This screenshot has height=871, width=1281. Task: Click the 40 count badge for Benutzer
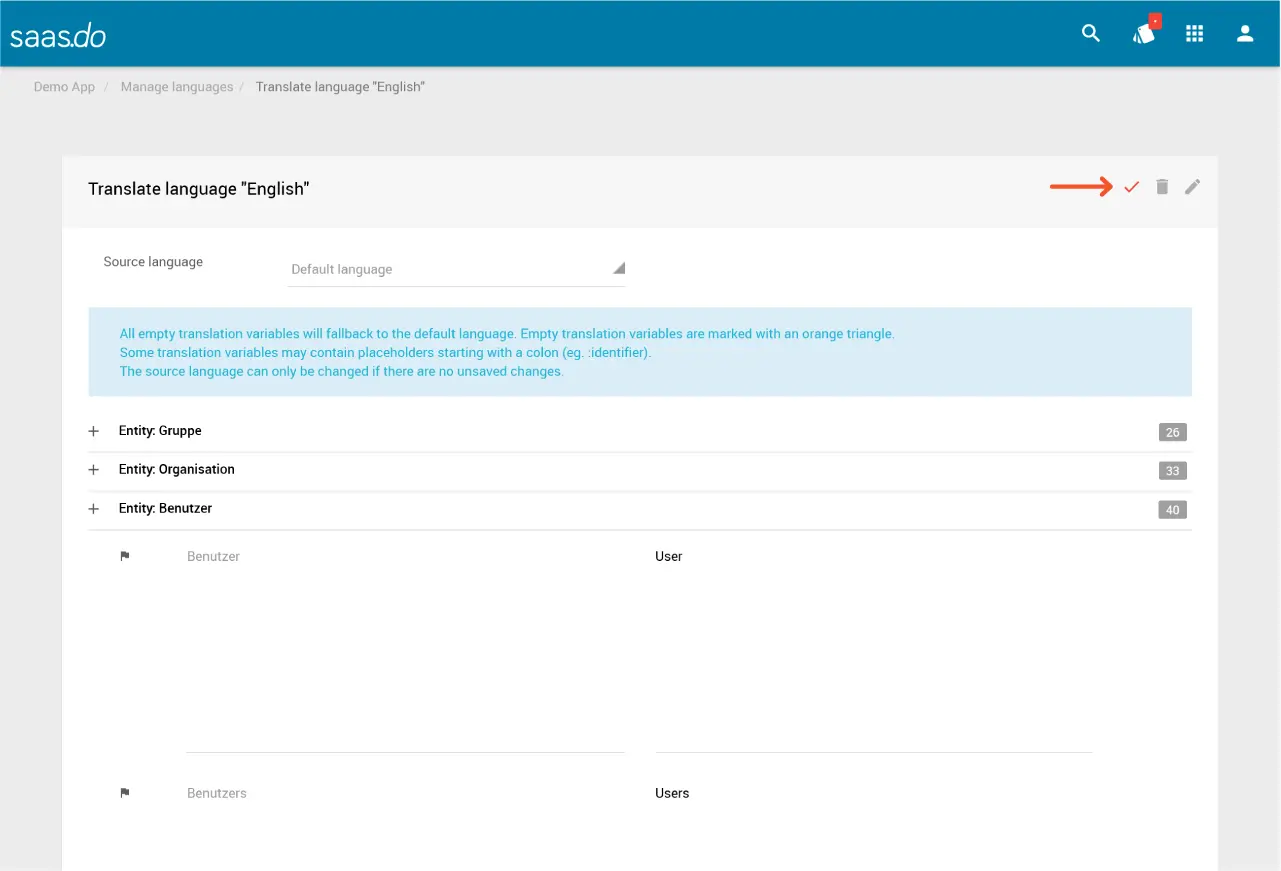tap(1172, 510)
